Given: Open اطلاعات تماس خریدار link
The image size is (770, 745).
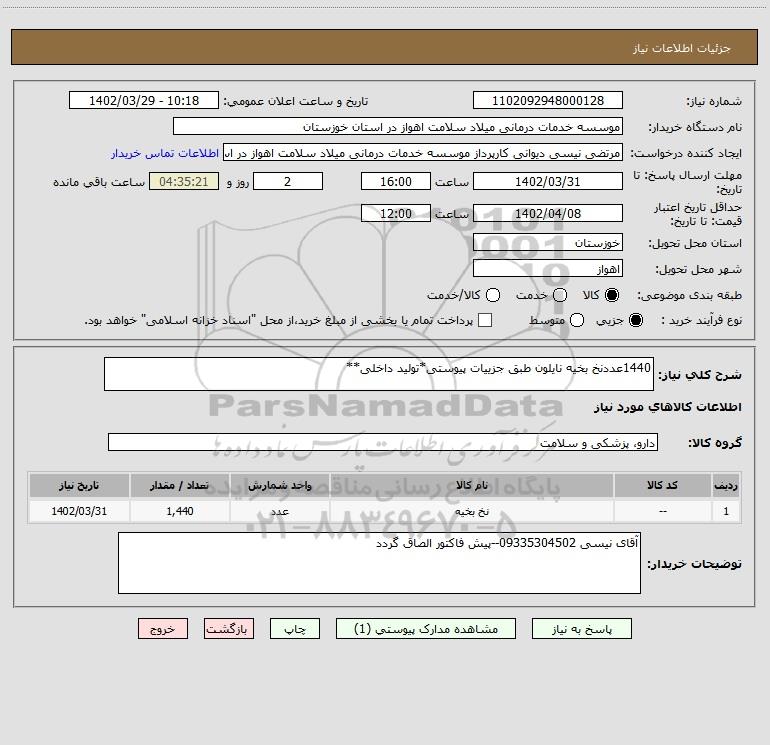Looking at the screenshot, I should [165, 153].
